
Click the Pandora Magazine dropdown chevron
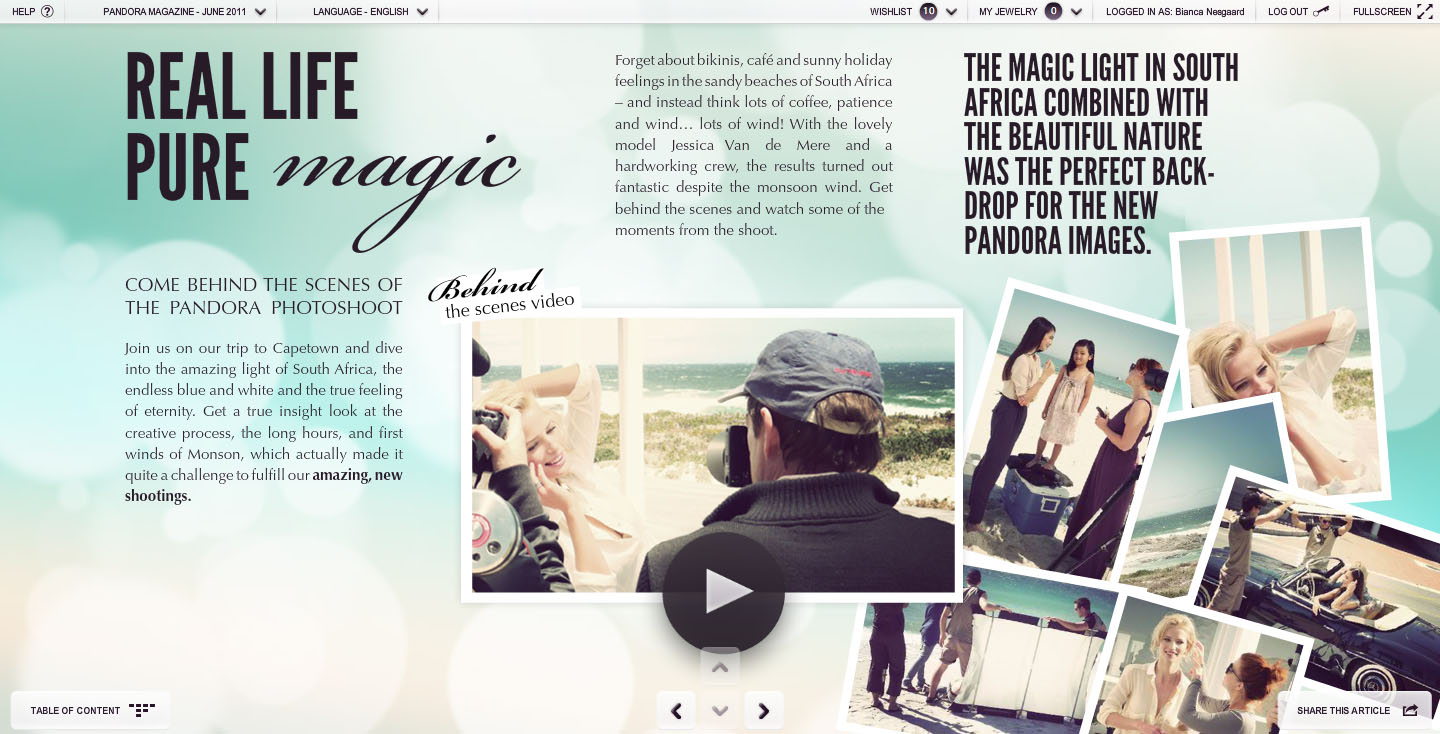260,12
